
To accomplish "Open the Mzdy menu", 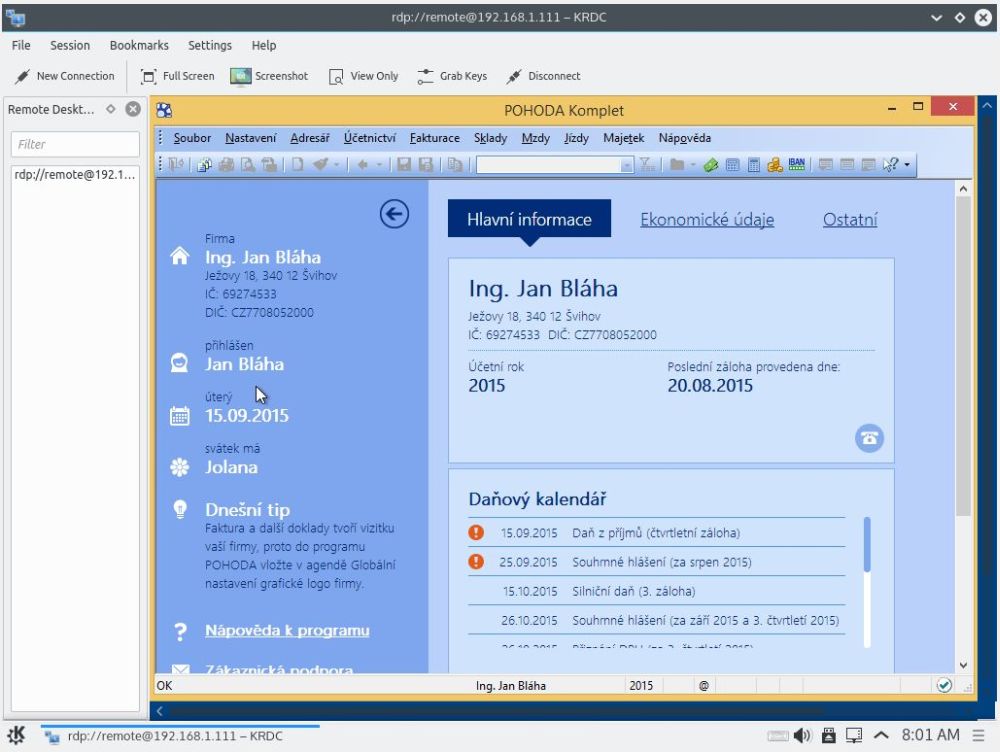I will point(535,138).
